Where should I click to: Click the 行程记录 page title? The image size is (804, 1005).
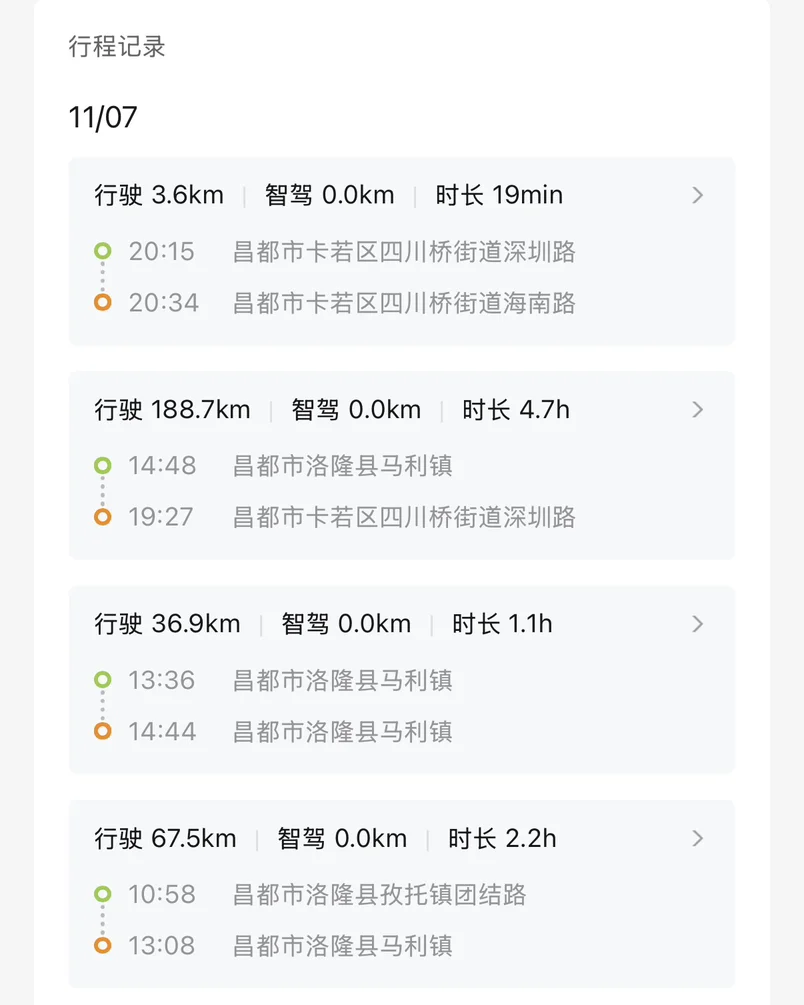click(x=117, y=46)
